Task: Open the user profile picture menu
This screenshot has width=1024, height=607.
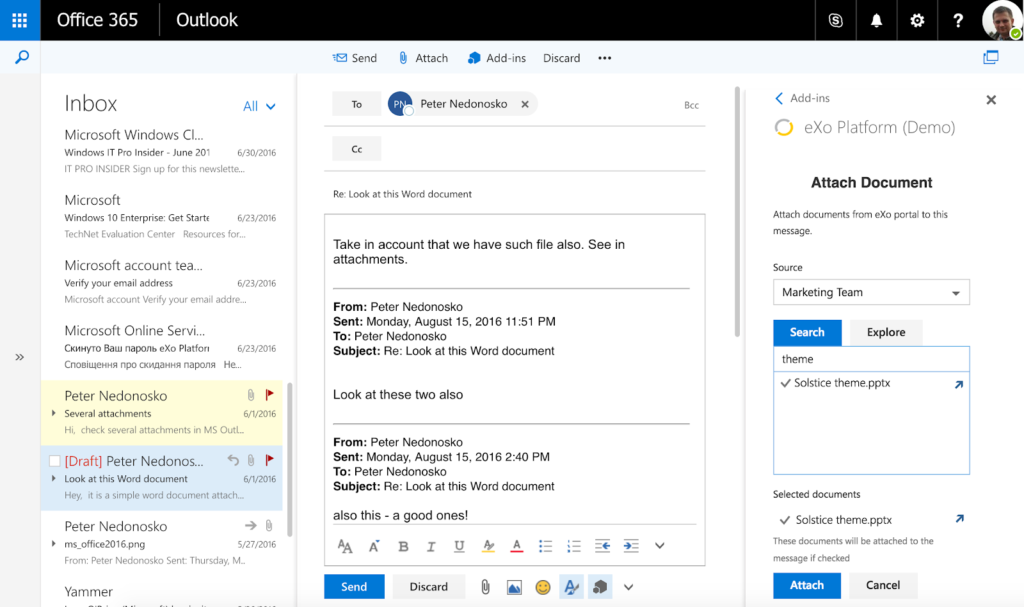Action: [1001, 20]
